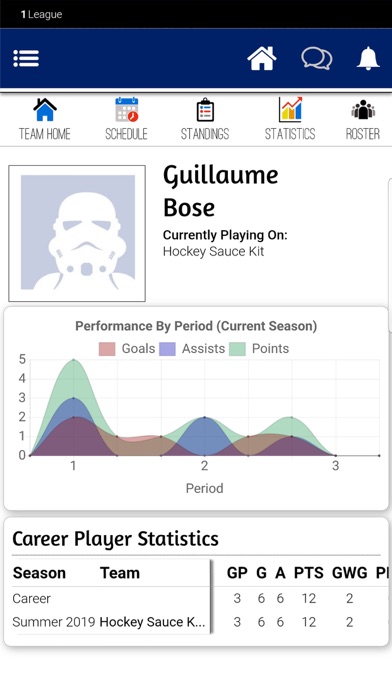392x696 pixels.
Task: Click the peak point at period 1
Action: [74, 360]
